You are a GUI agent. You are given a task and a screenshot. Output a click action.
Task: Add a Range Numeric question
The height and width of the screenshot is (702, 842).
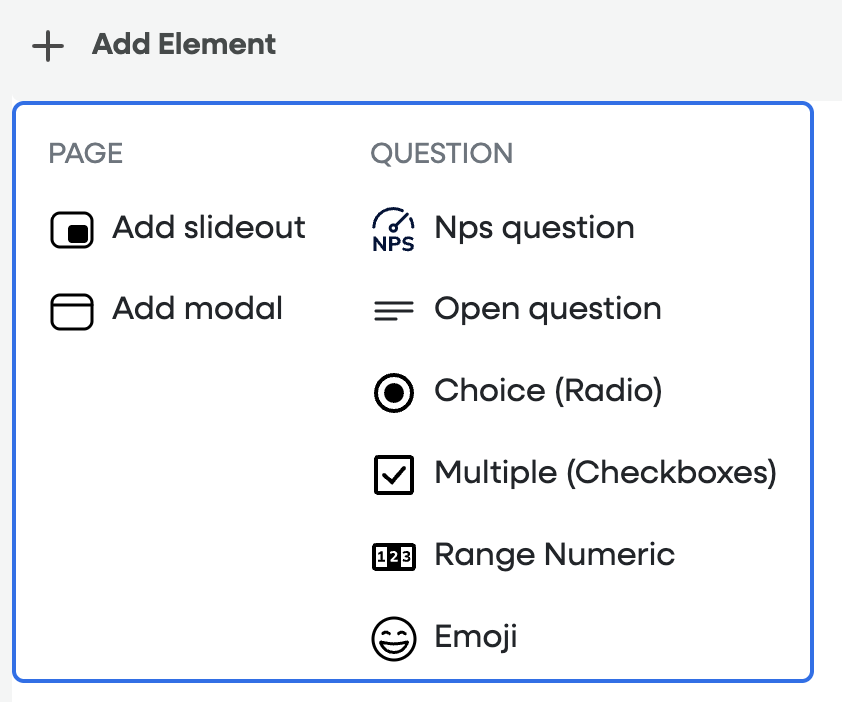pyautogui.click(x=554, y=555)
